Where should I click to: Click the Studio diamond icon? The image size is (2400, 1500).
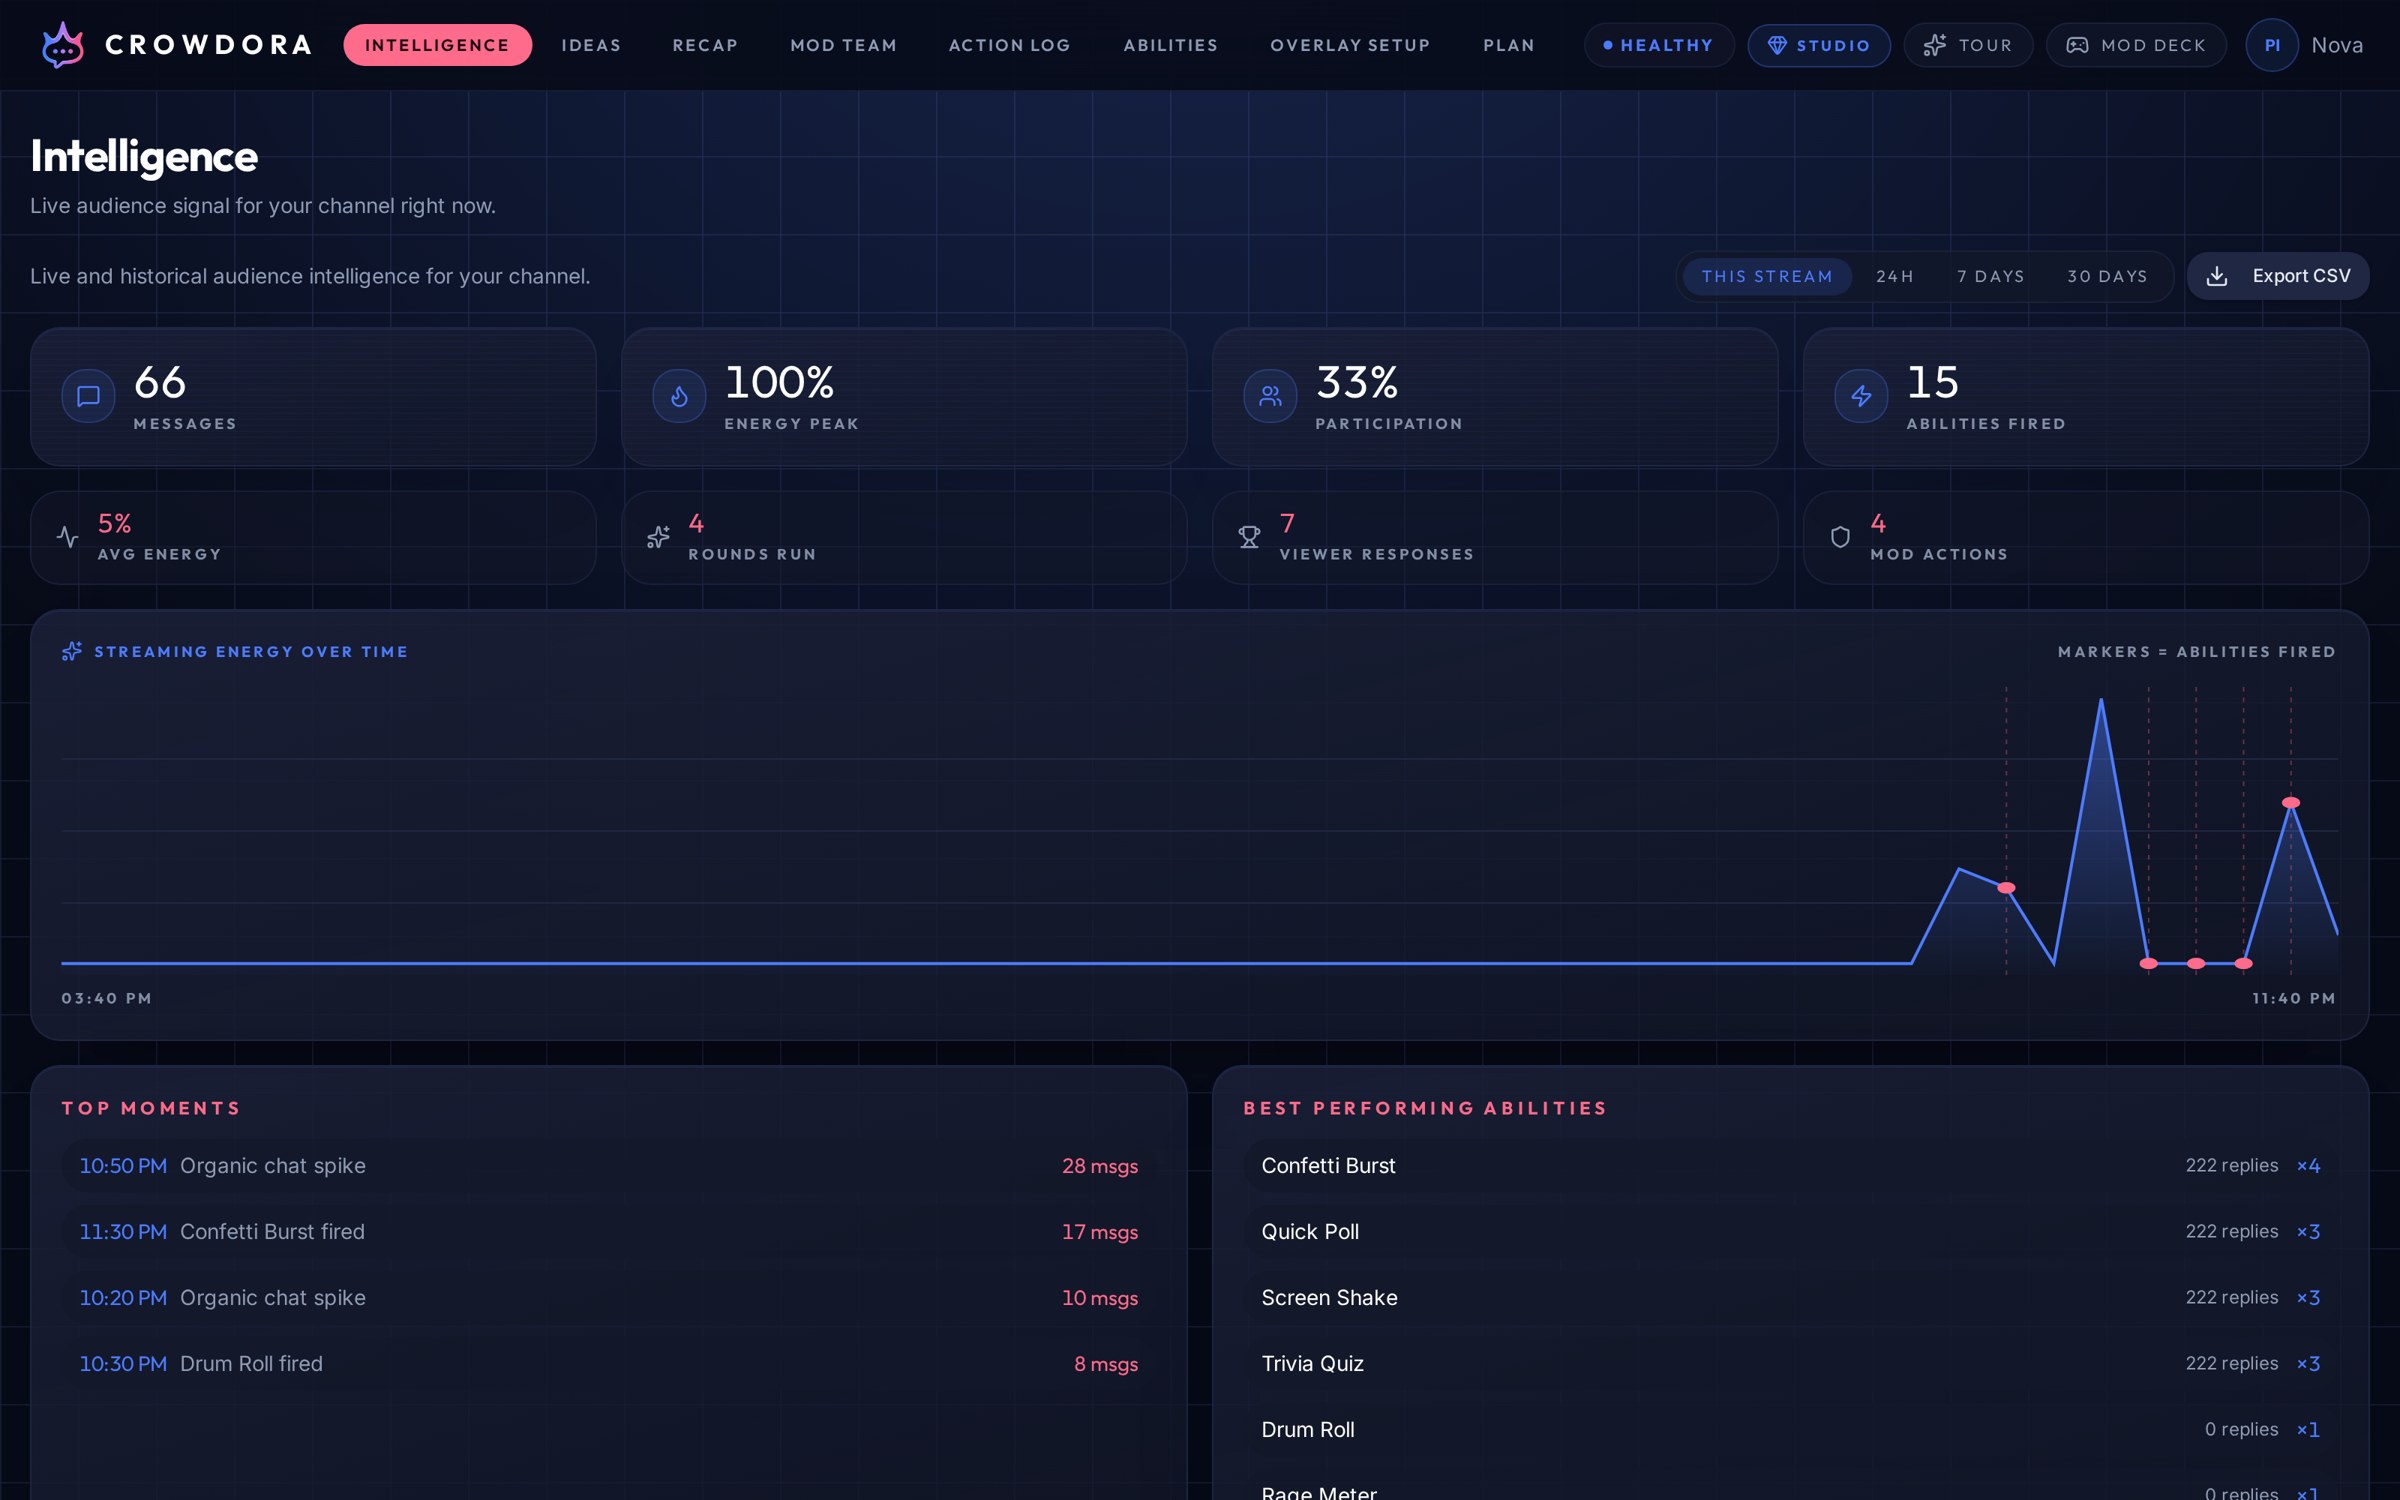[x=1777, y=45]
